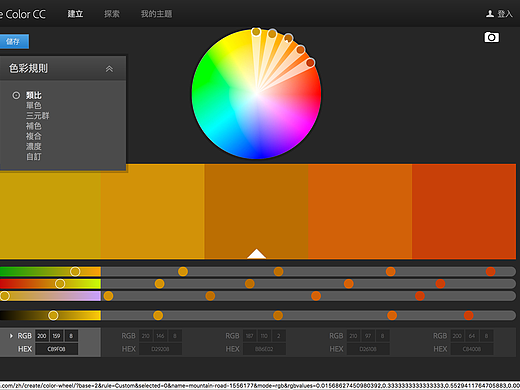Click the third-row slider dot under the C84008 swatch
This screenshot has width=520, height=390.
[420, 296]
